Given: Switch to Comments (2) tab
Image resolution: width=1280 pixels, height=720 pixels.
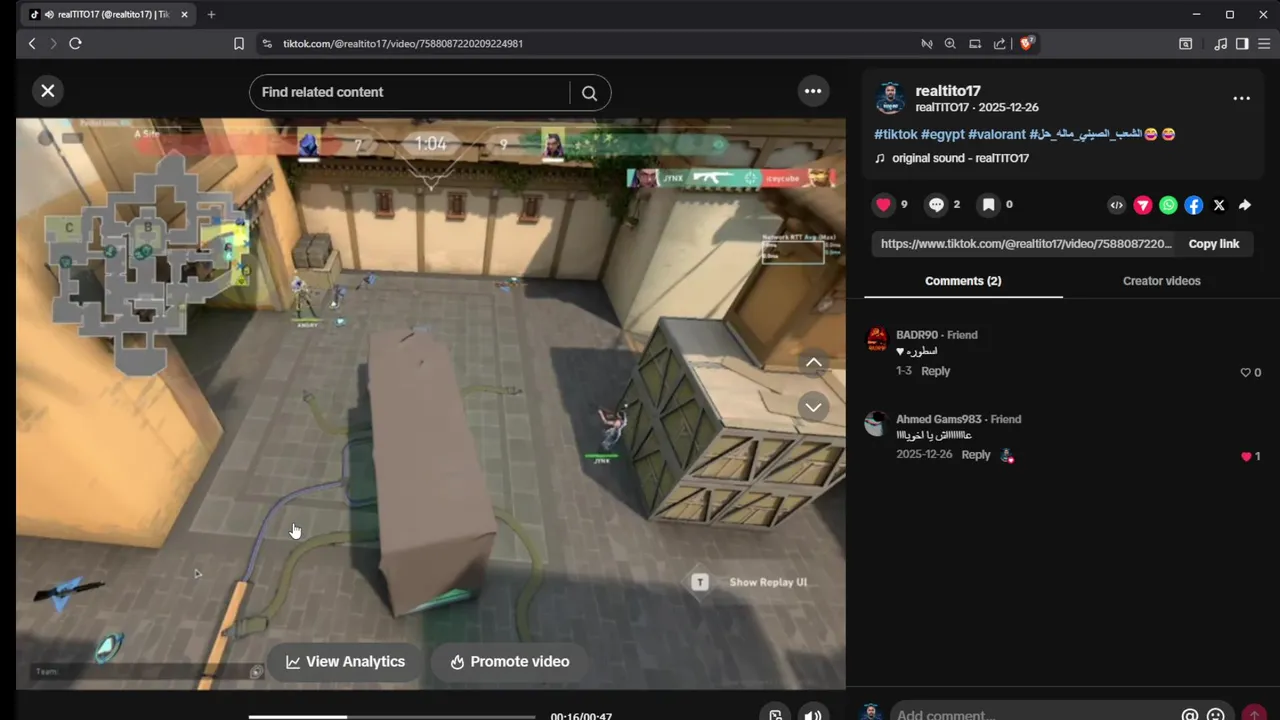Looking at the screenshot, I should (x=963, y=281).
